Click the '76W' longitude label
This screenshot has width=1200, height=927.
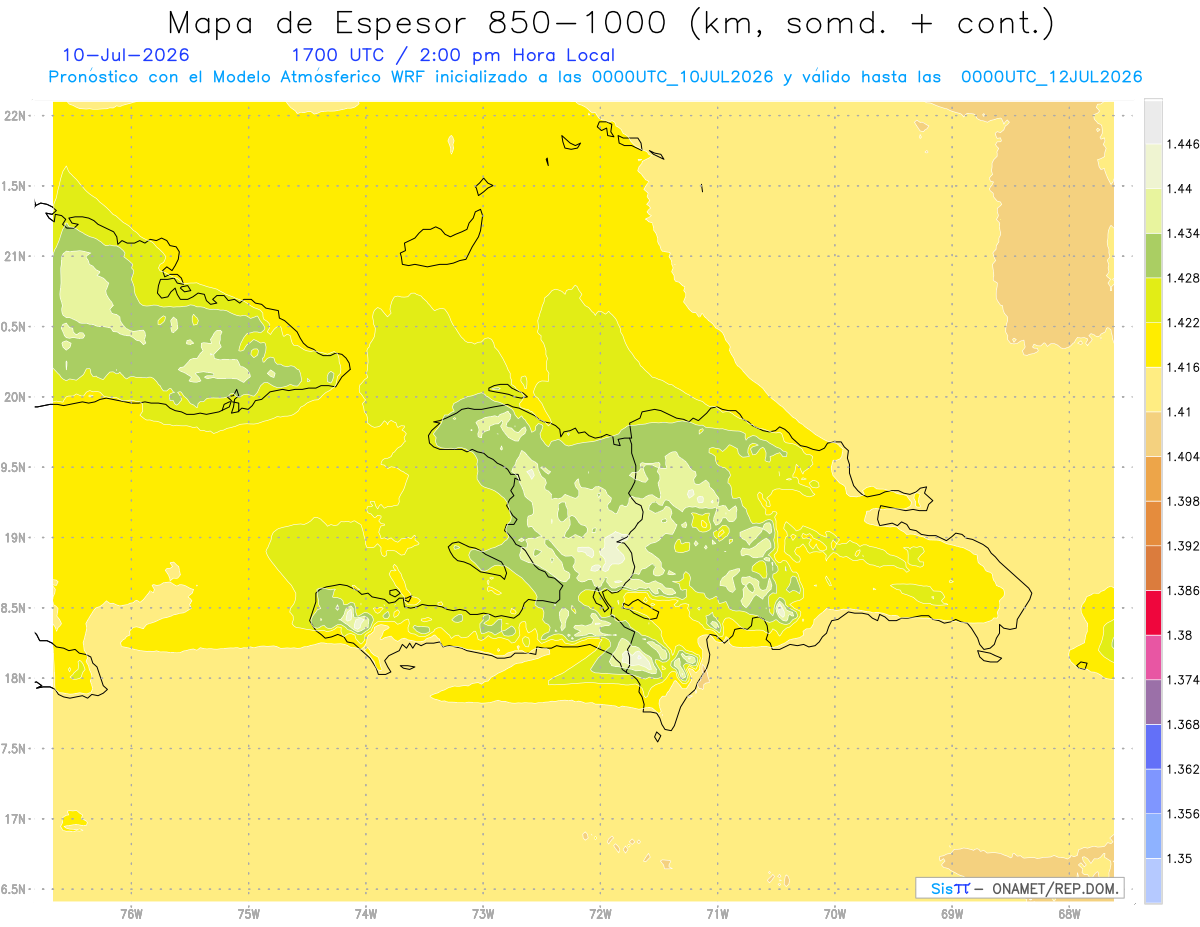[x=131, y=914]
